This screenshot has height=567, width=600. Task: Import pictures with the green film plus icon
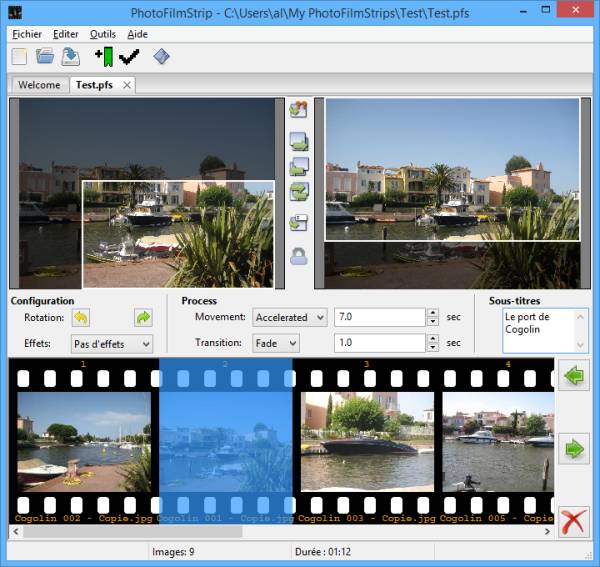pyautogui.click(x=104, y=57)
